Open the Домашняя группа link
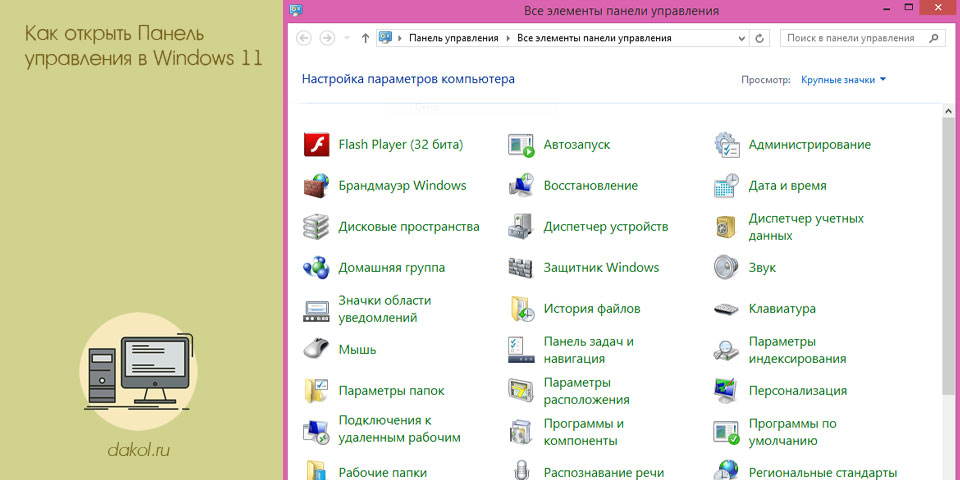Screen dimensions: 960x480 click(x=392, y=268)
